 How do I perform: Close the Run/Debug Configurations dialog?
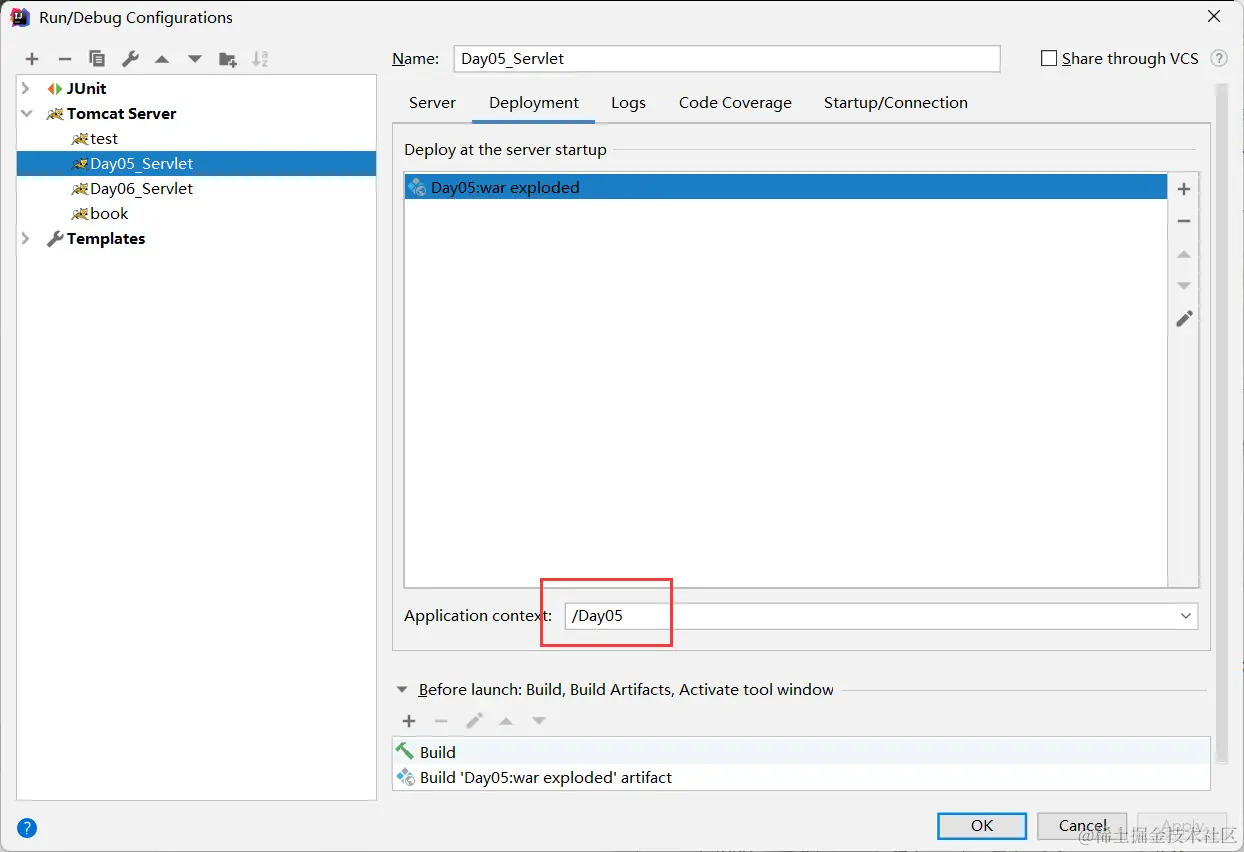pos(1214,17)
